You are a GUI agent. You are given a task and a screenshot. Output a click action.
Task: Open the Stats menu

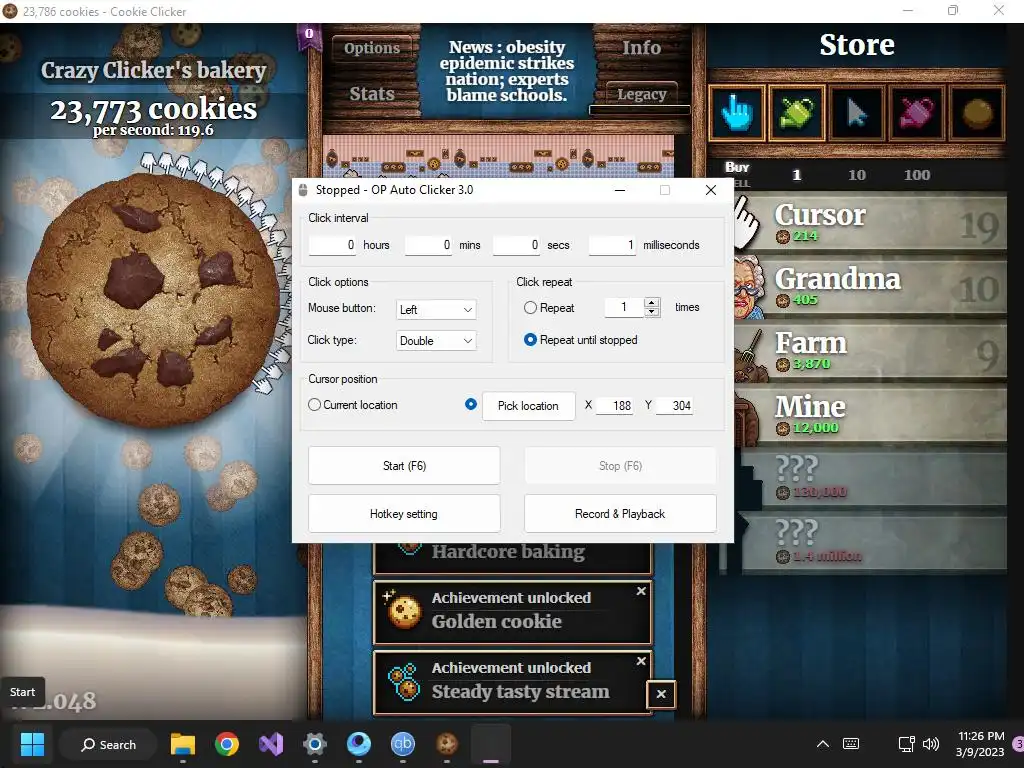(x=372, y=94)
